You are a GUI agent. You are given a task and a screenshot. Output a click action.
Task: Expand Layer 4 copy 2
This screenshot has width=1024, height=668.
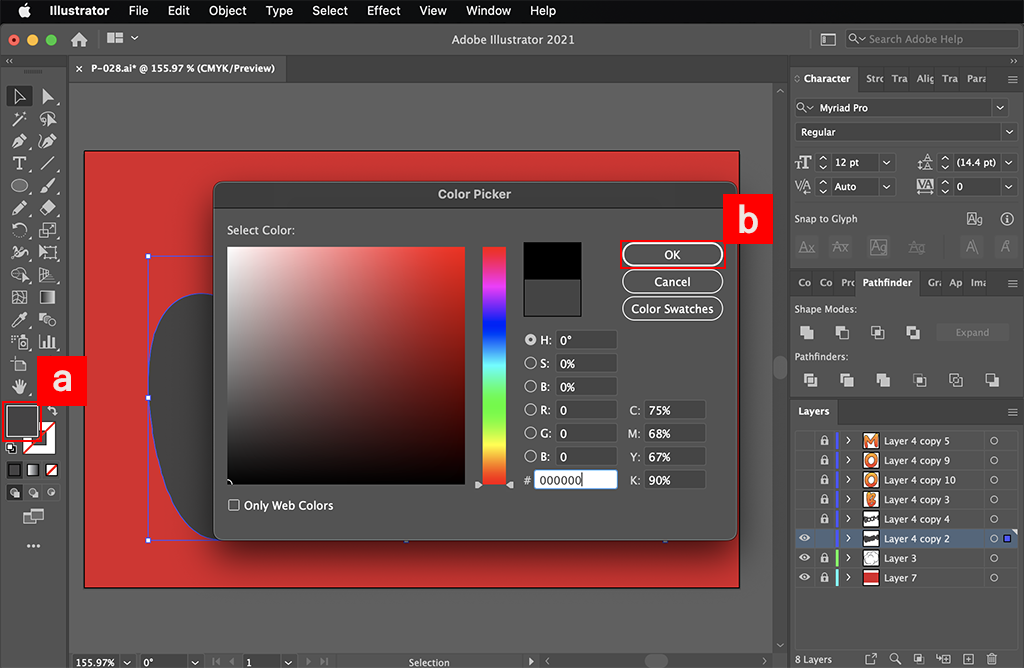click(x=848, y=539)
